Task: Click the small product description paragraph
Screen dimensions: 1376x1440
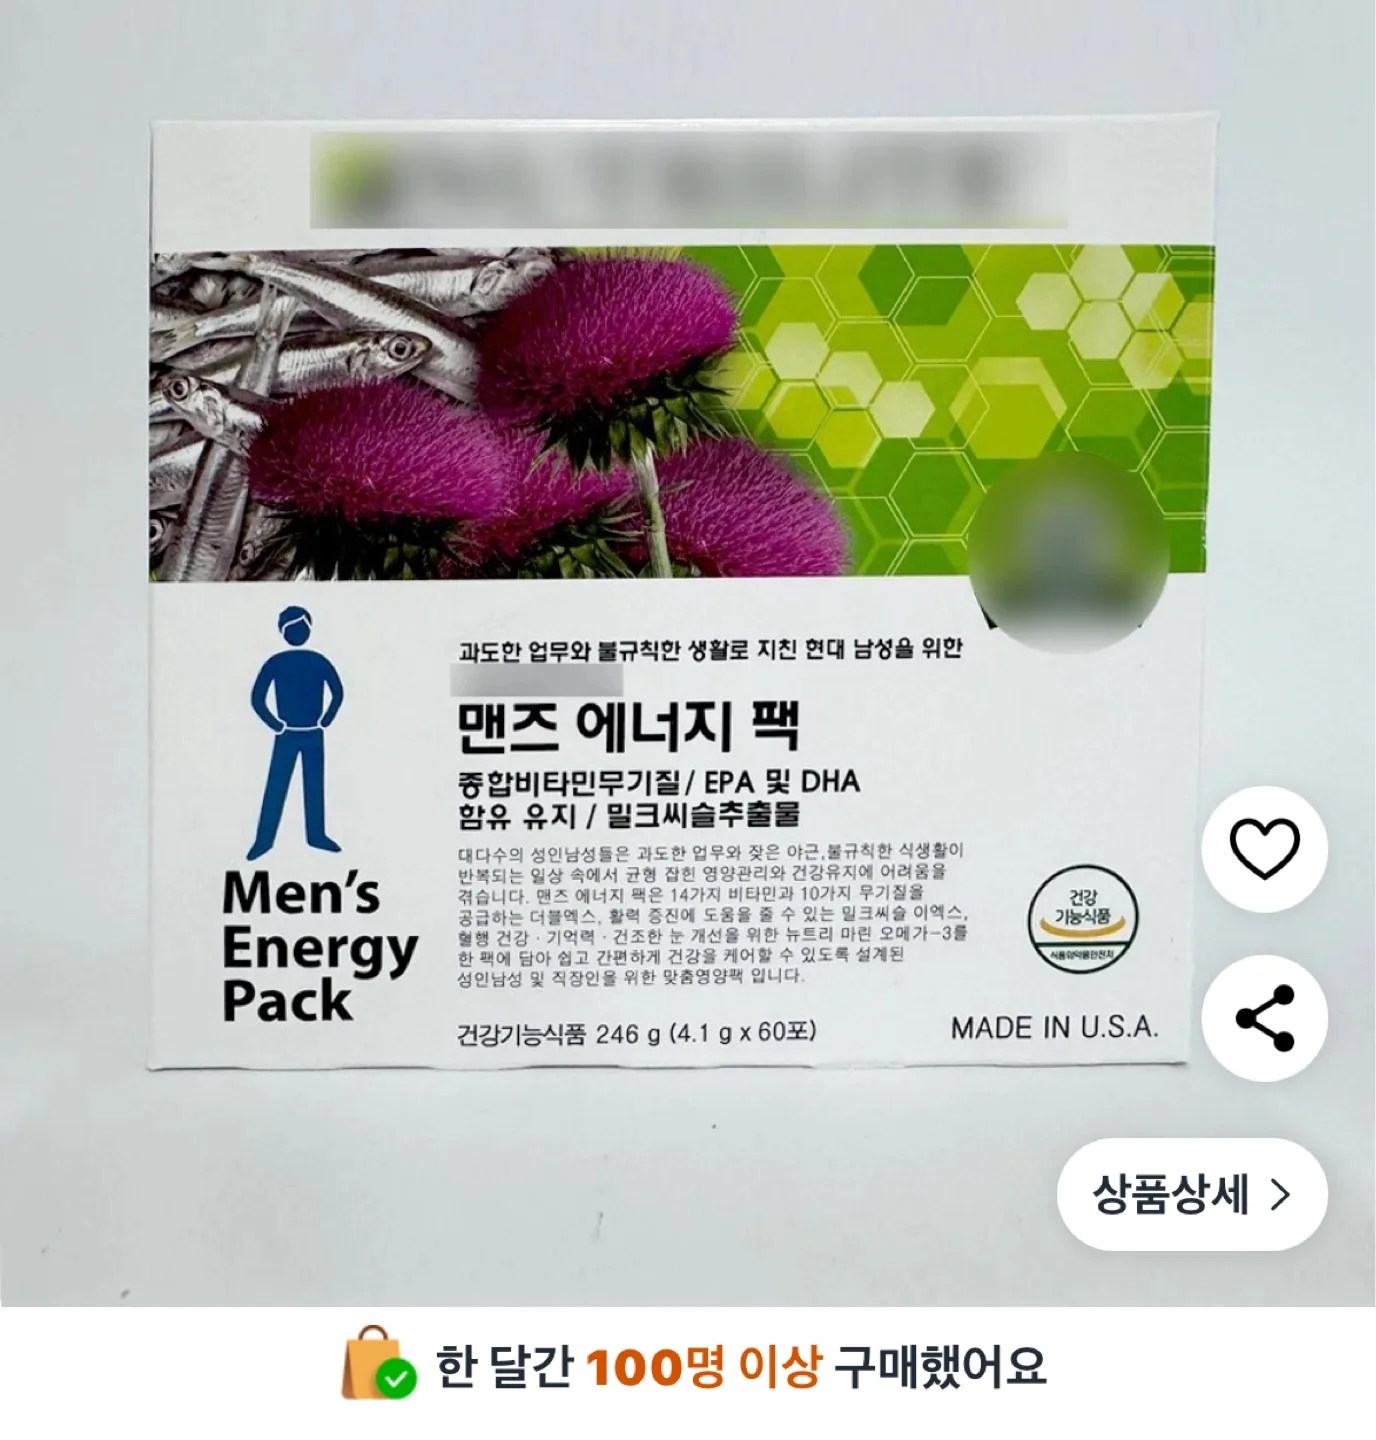Action: [x=712, y=914]
